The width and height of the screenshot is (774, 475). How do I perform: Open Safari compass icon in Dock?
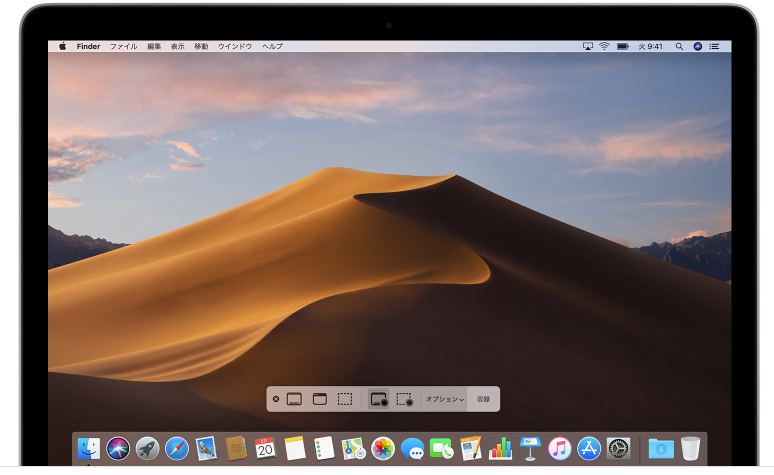[x=177, y=448]
